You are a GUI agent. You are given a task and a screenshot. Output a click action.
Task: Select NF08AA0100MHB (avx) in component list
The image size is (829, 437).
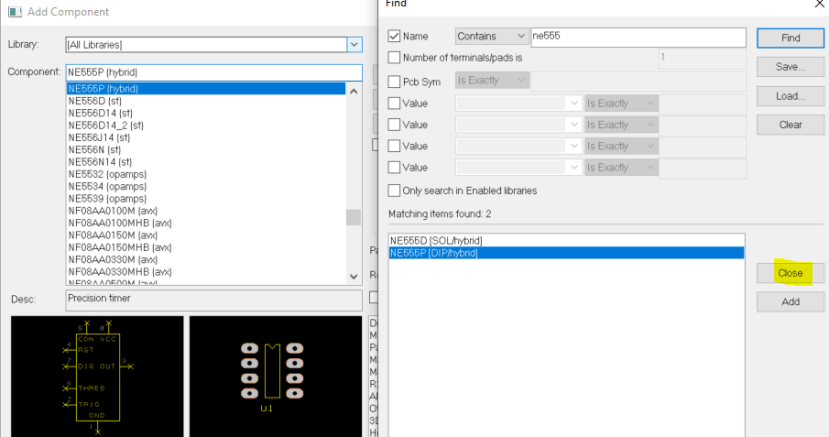pos(206,222)
